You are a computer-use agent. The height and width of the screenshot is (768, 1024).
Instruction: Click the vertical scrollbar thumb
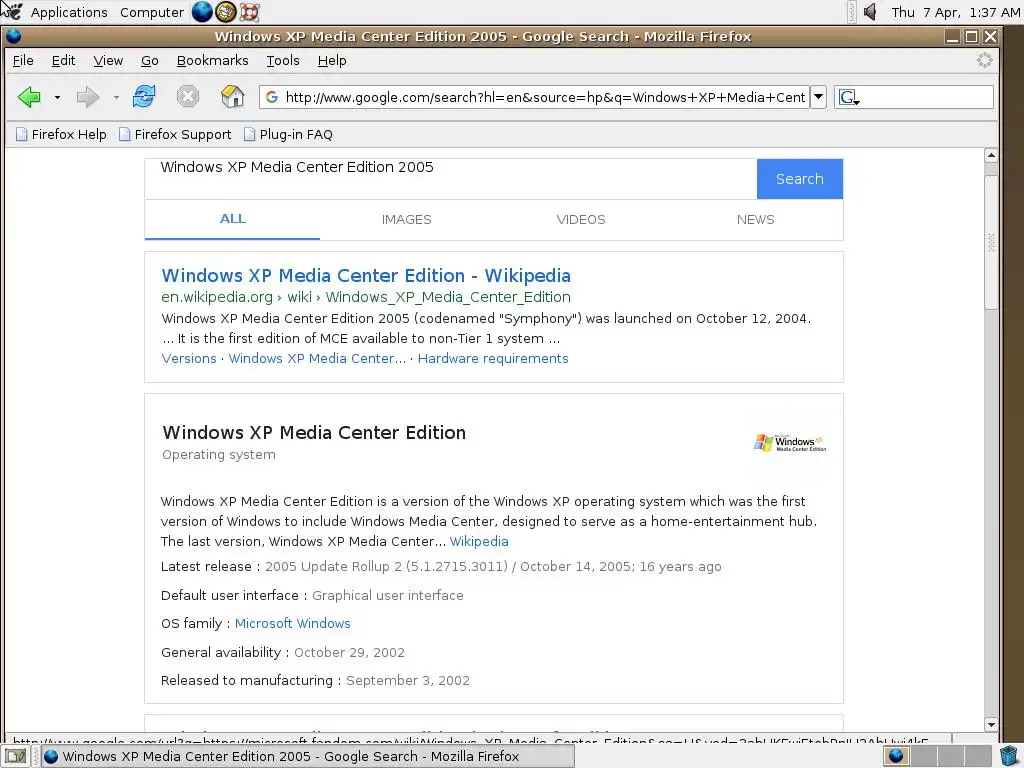click(991, 242)
